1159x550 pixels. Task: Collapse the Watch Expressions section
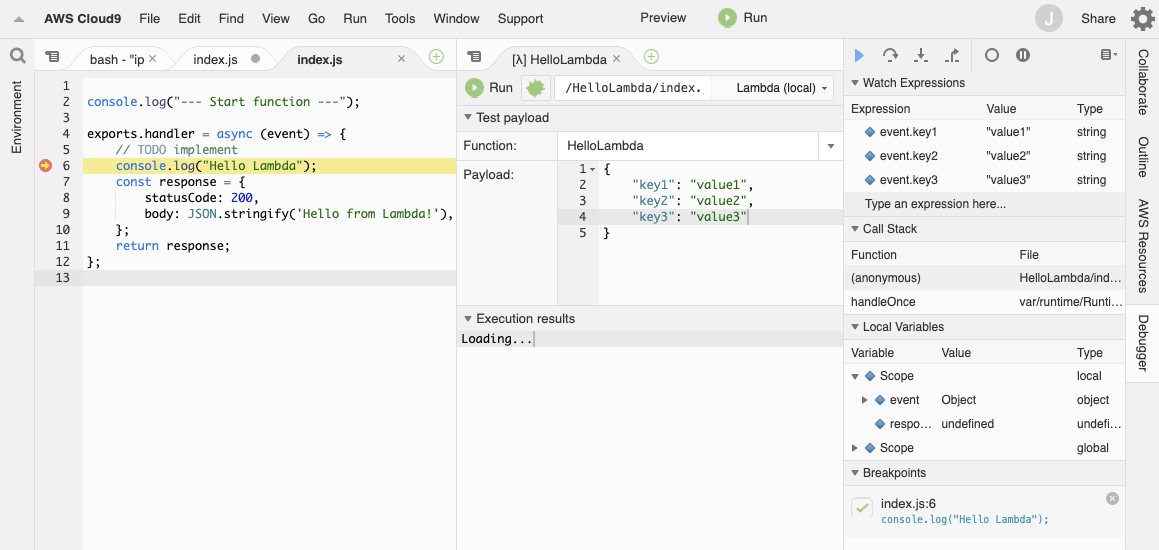click(855, 83)
